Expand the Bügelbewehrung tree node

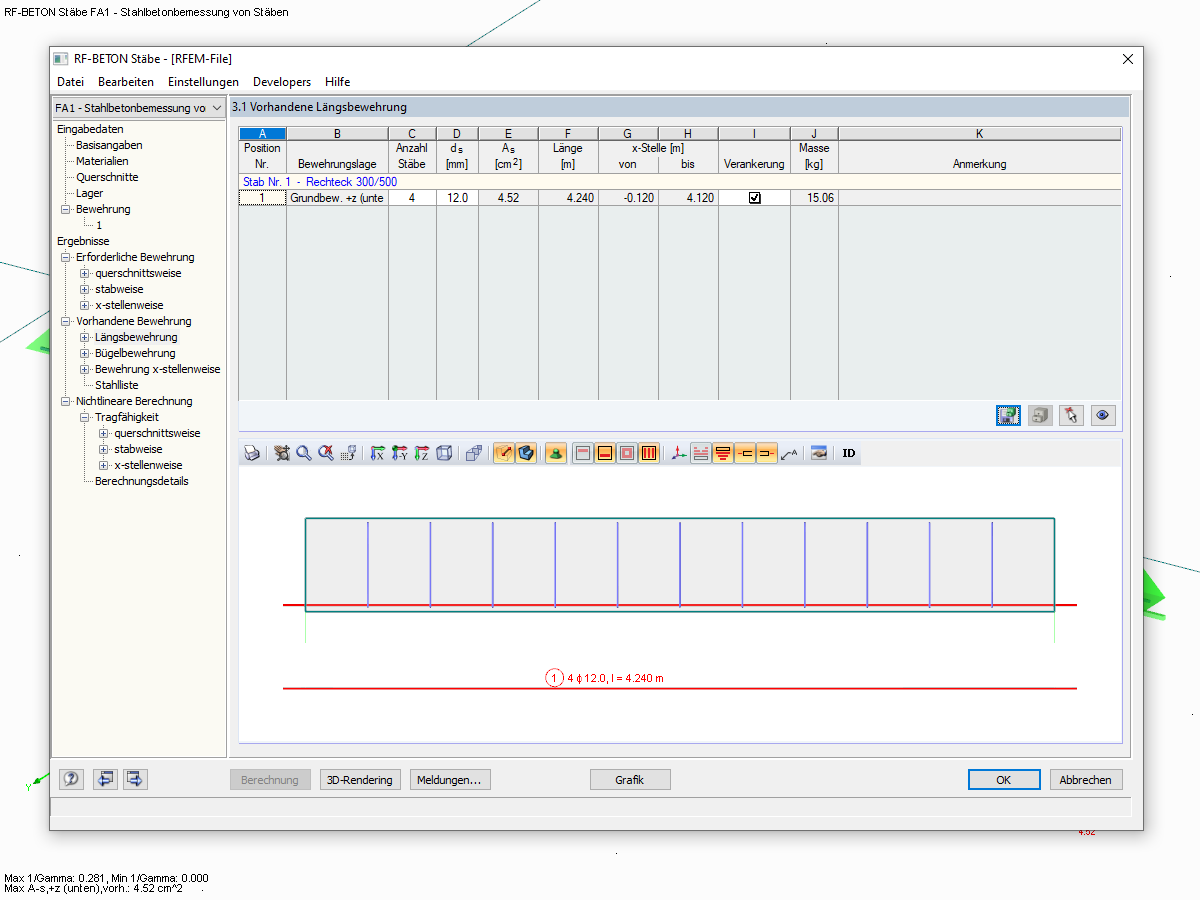click(x=82, y=352)
